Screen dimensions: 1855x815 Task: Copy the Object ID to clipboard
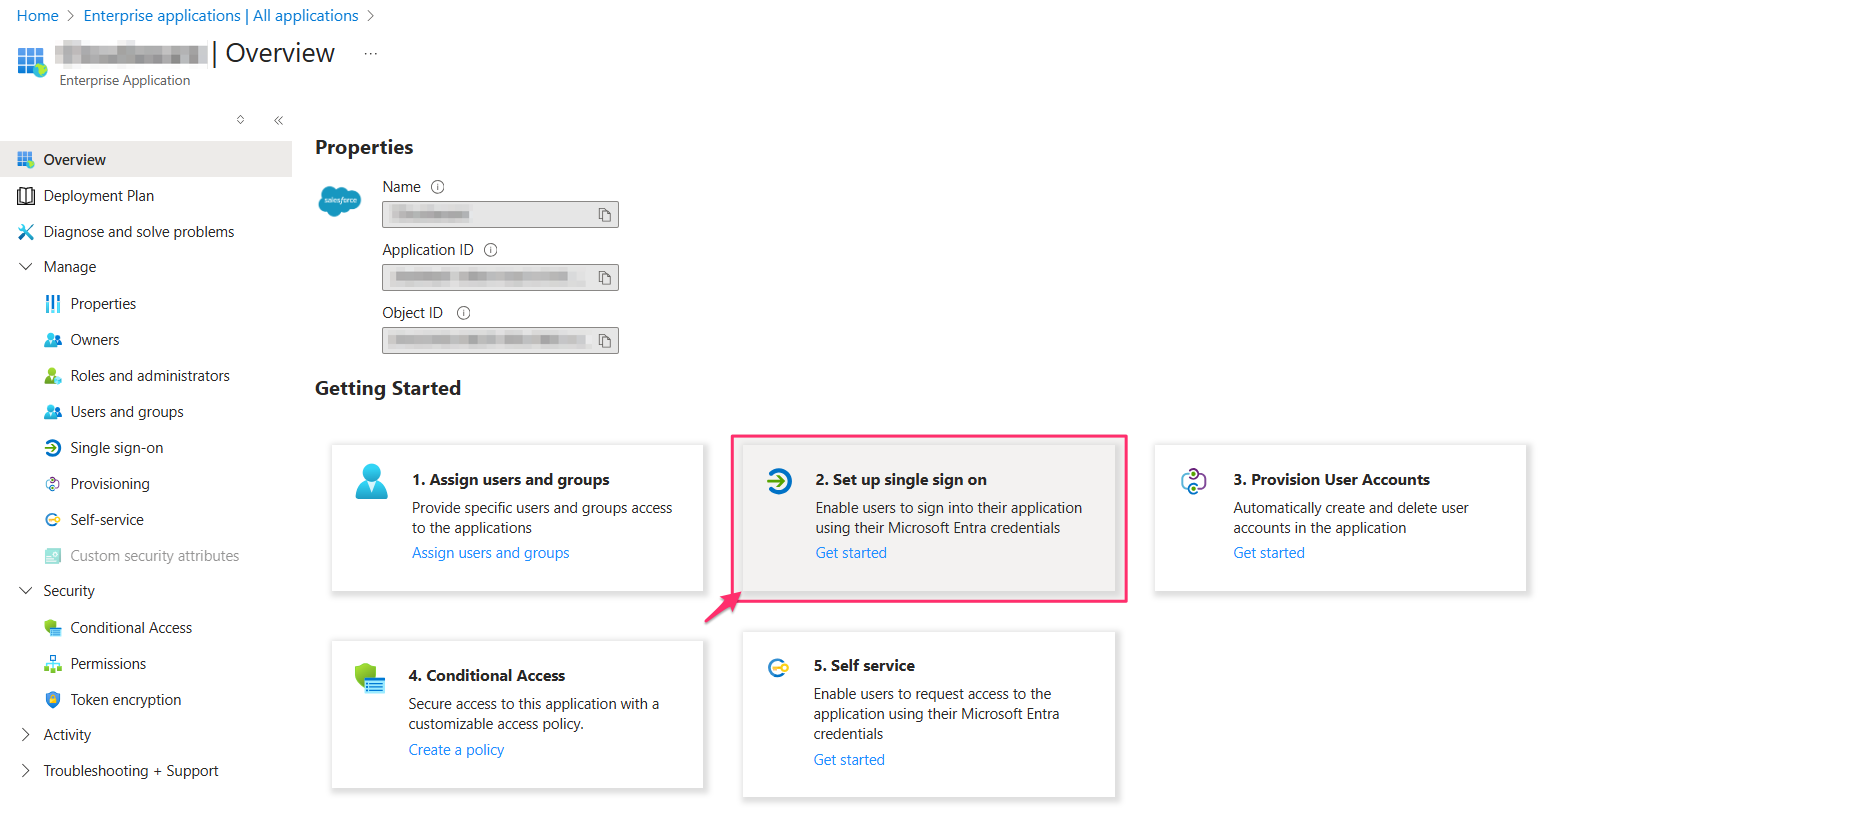pyautogui.click(x=604, y=341)
